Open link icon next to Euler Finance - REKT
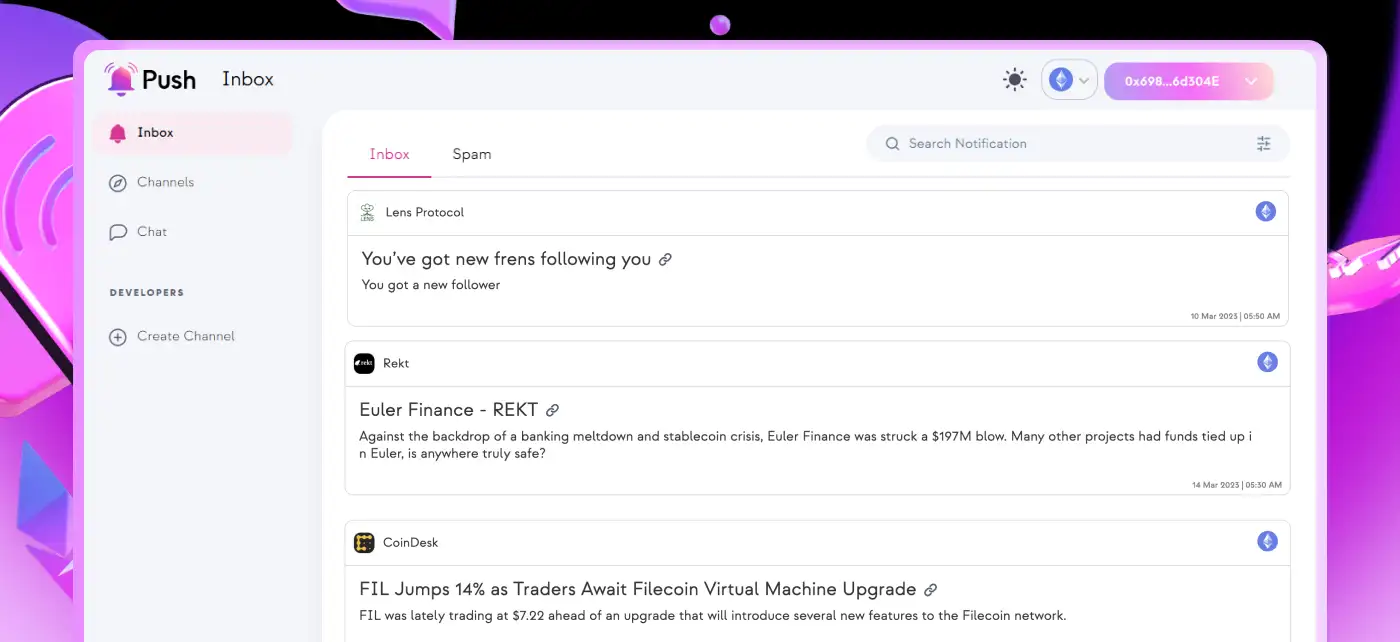The width and height of the screenshot is (1400, 642). coord(552,411)
